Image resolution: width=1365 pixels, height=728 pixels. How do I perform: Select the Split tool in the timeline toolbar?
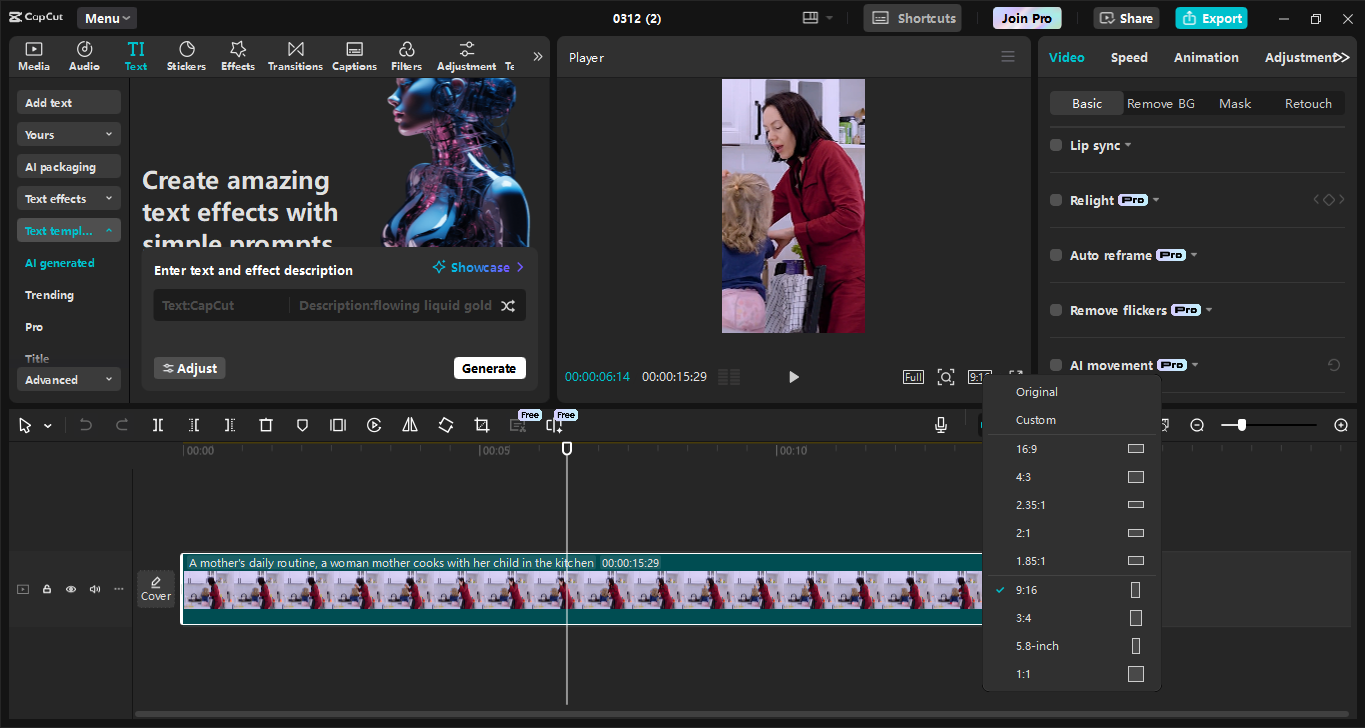[157, 425]
